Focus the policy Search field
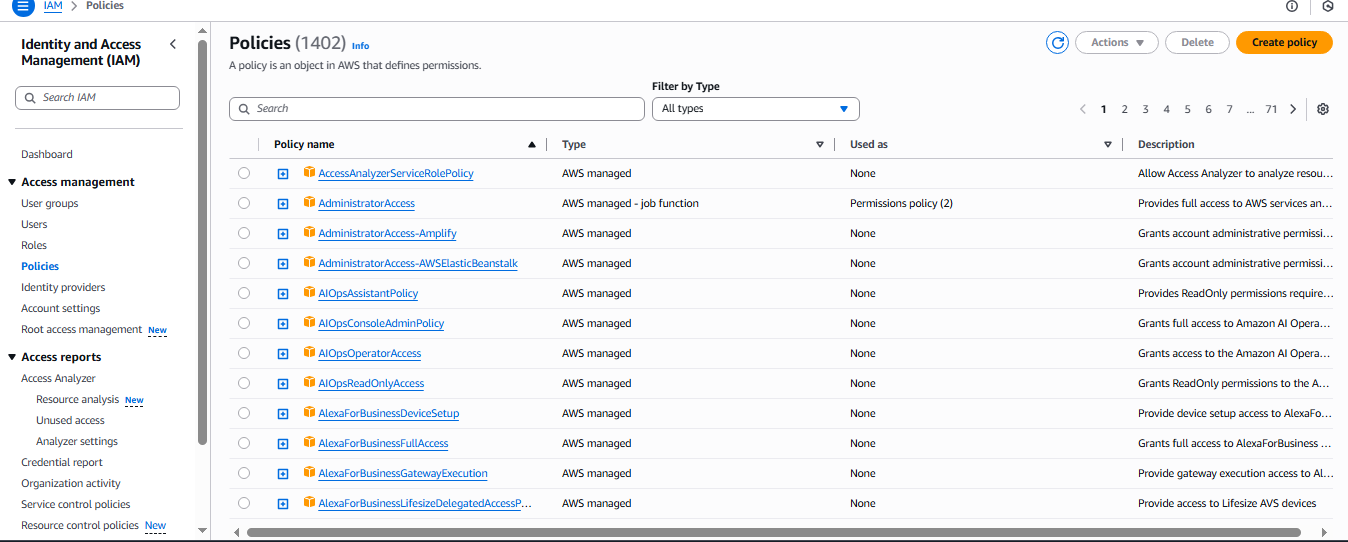Screen dimensions: 1348x542 (437, 109)
